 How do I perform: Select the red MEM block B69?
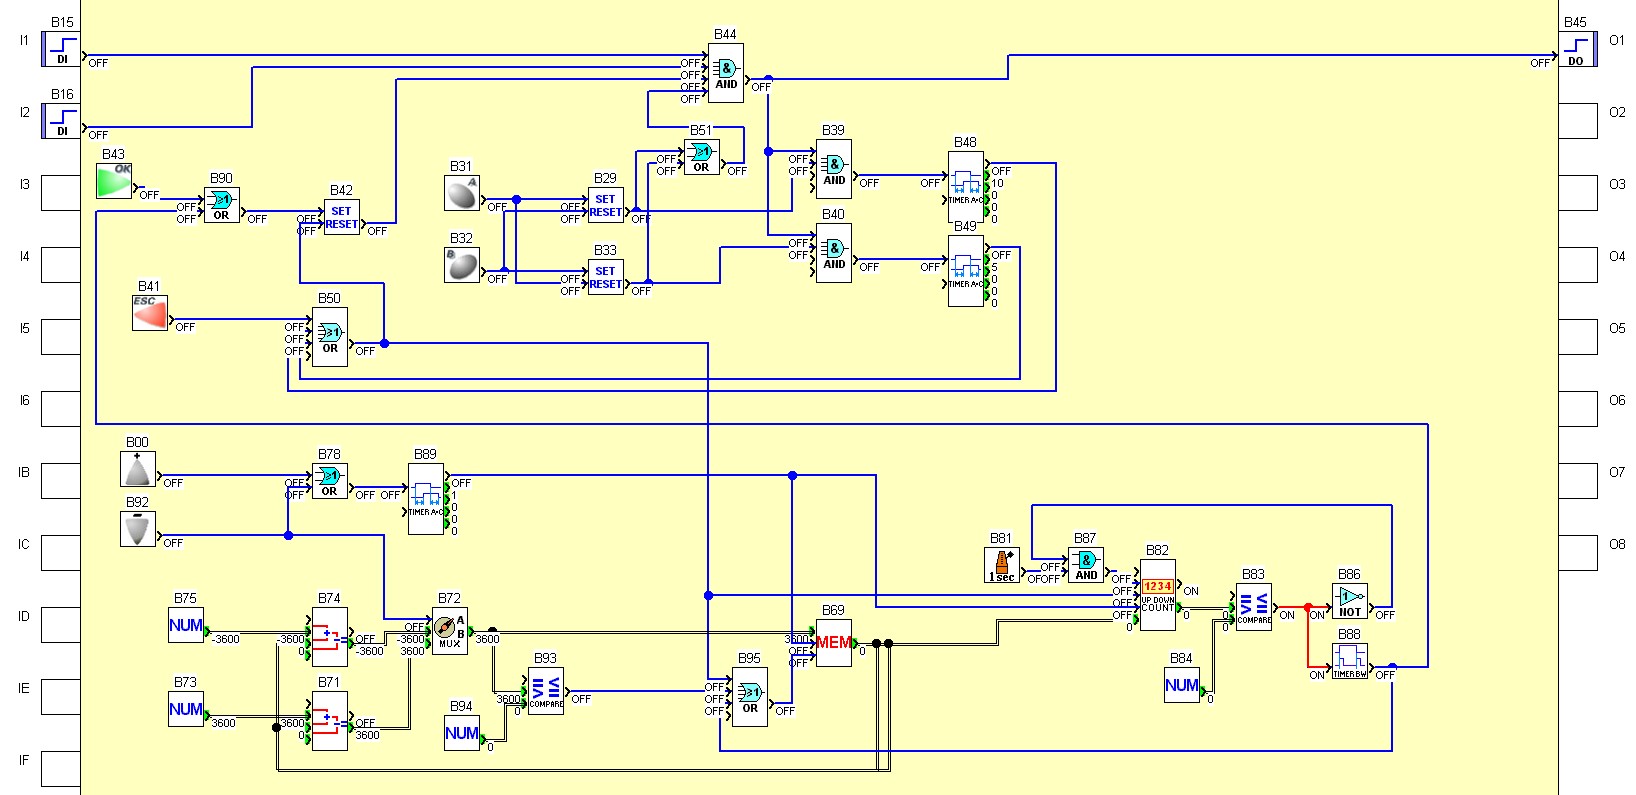point(833,642)
